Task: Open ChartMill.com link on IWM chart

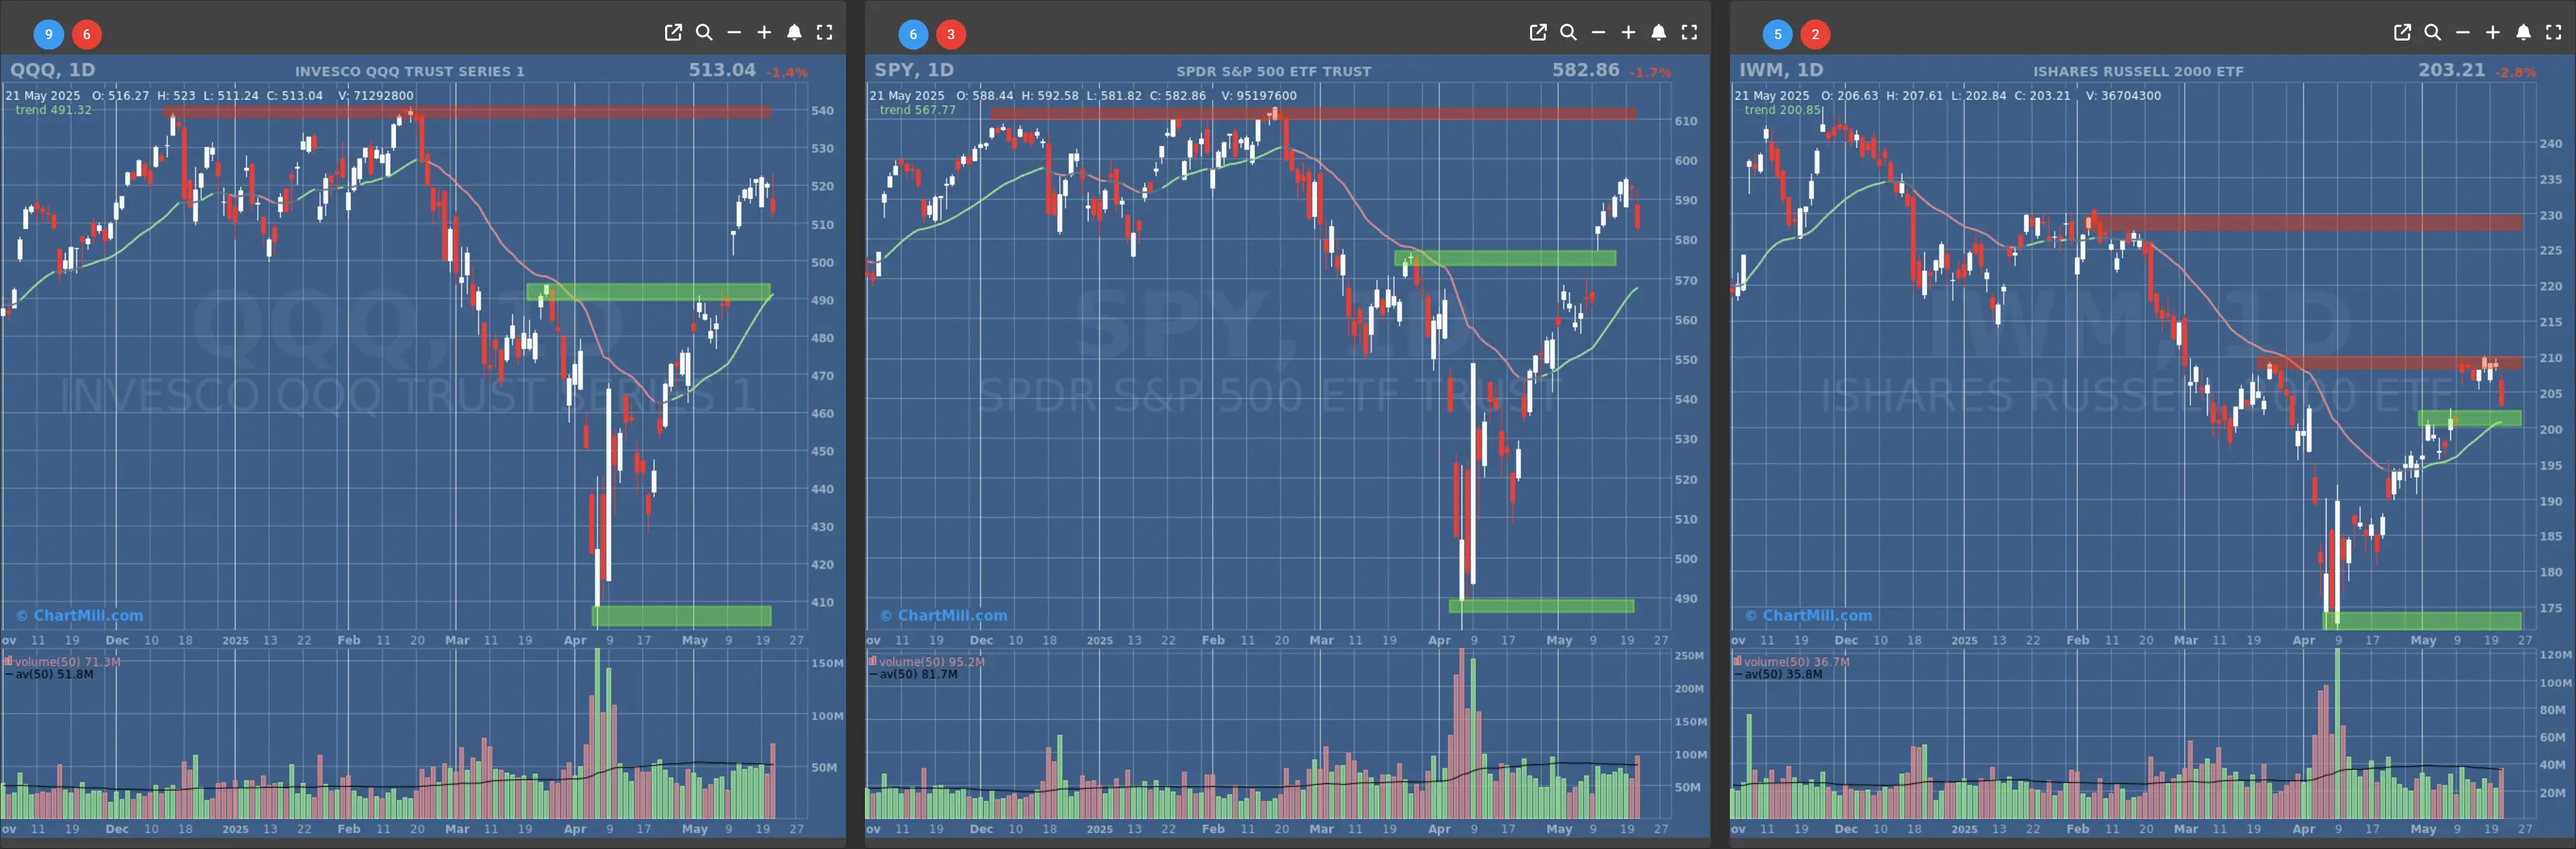Action: click(x=1809, y=616)
